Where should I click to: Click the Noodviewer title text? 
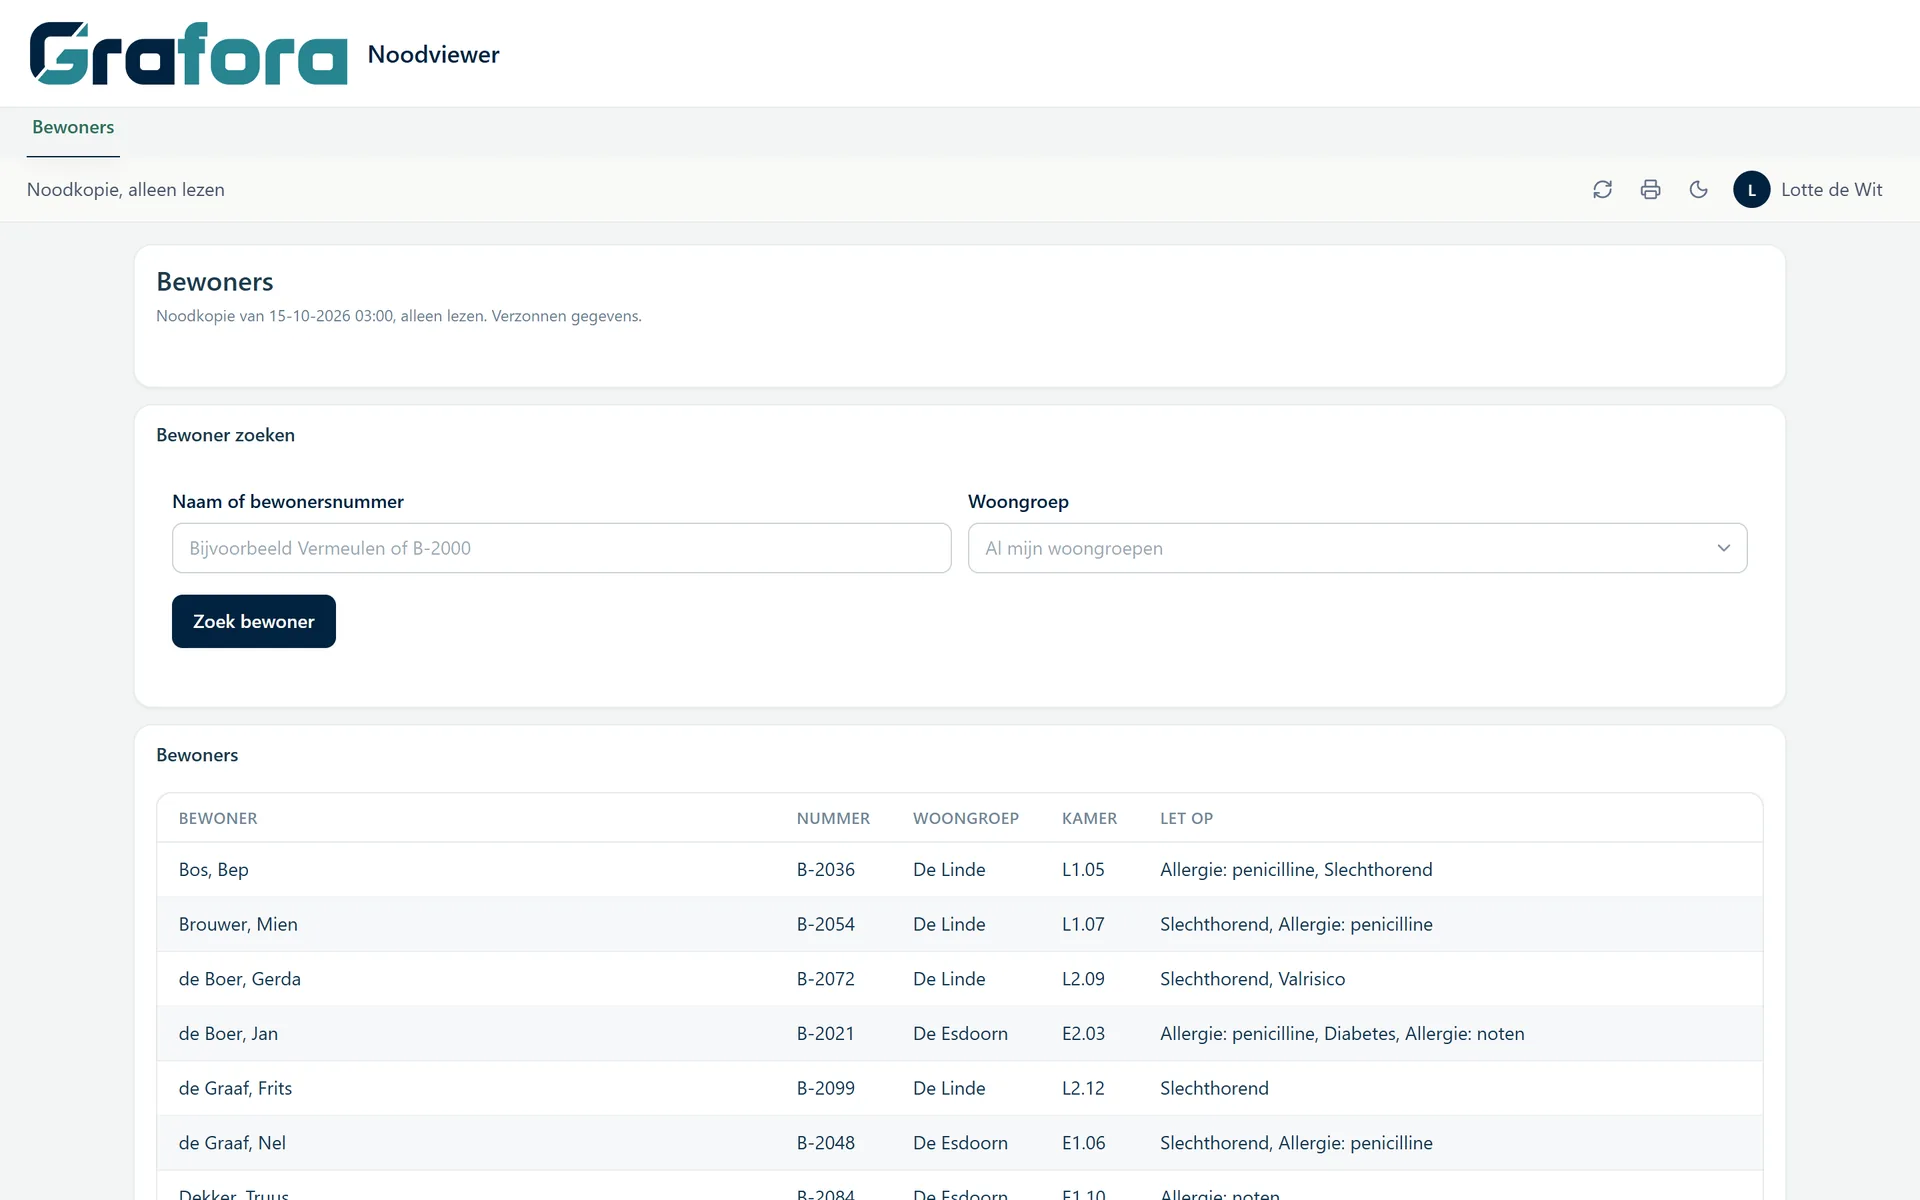pyautogui.click(x=433, y=55)
